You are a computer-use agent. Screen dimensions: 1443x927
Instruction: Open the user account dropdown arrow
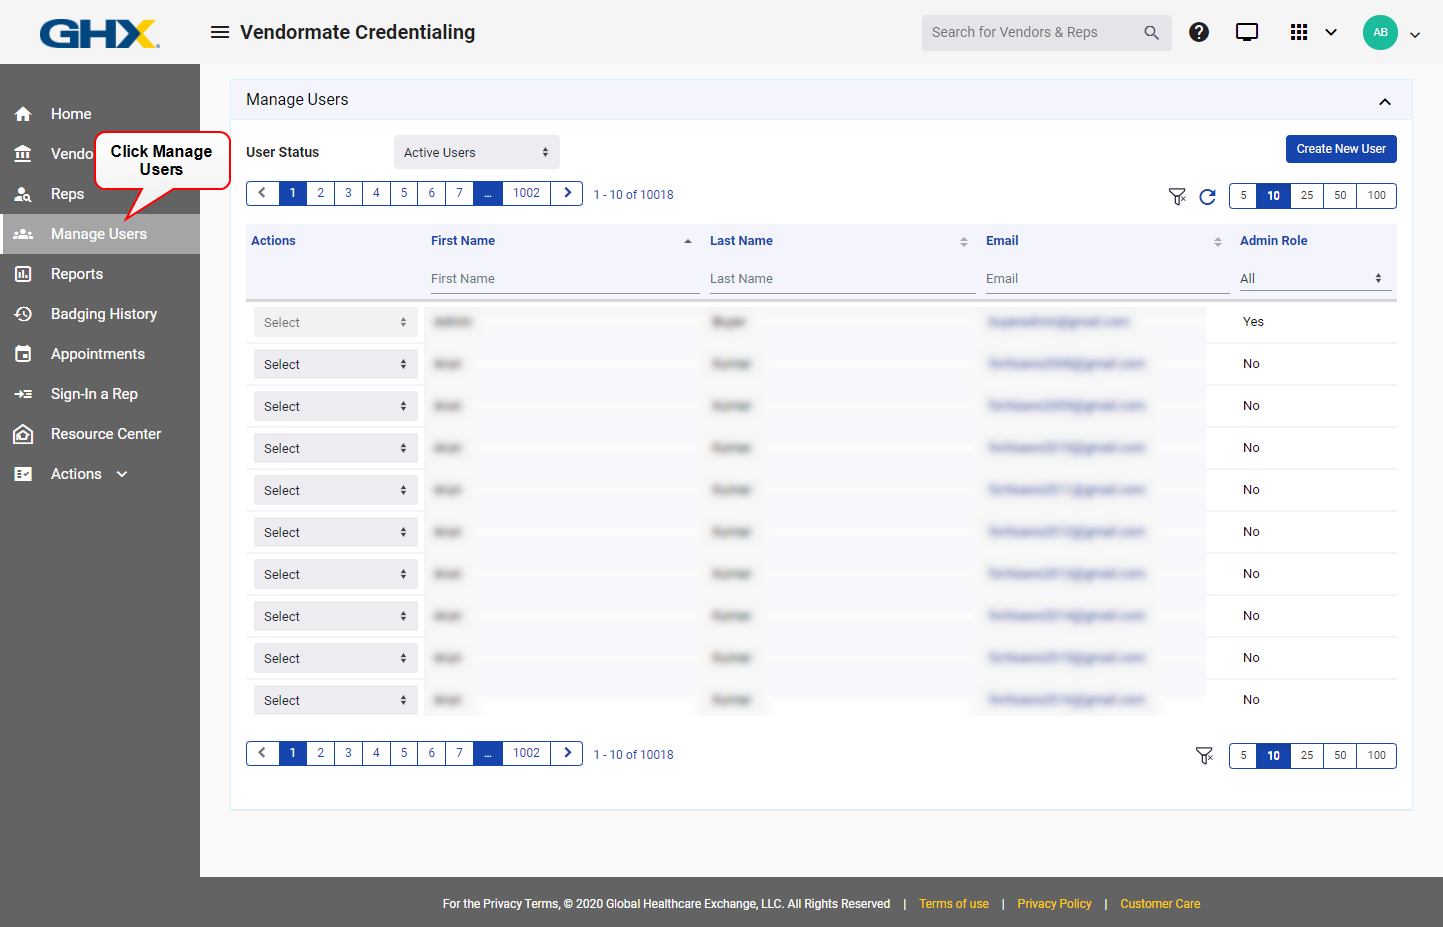[x=1415, y=34]
